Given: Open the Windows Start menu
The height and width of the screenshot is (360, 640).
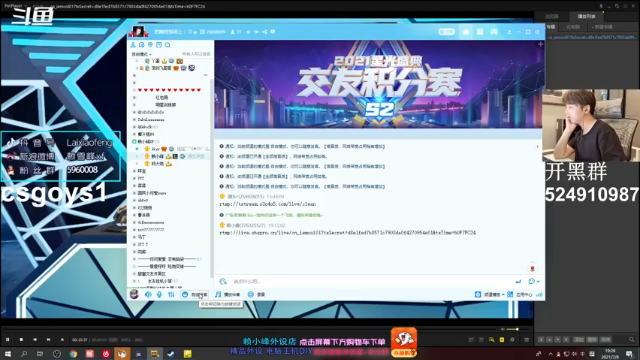Looking at the screenshot, I should click(x=7, y=354).
